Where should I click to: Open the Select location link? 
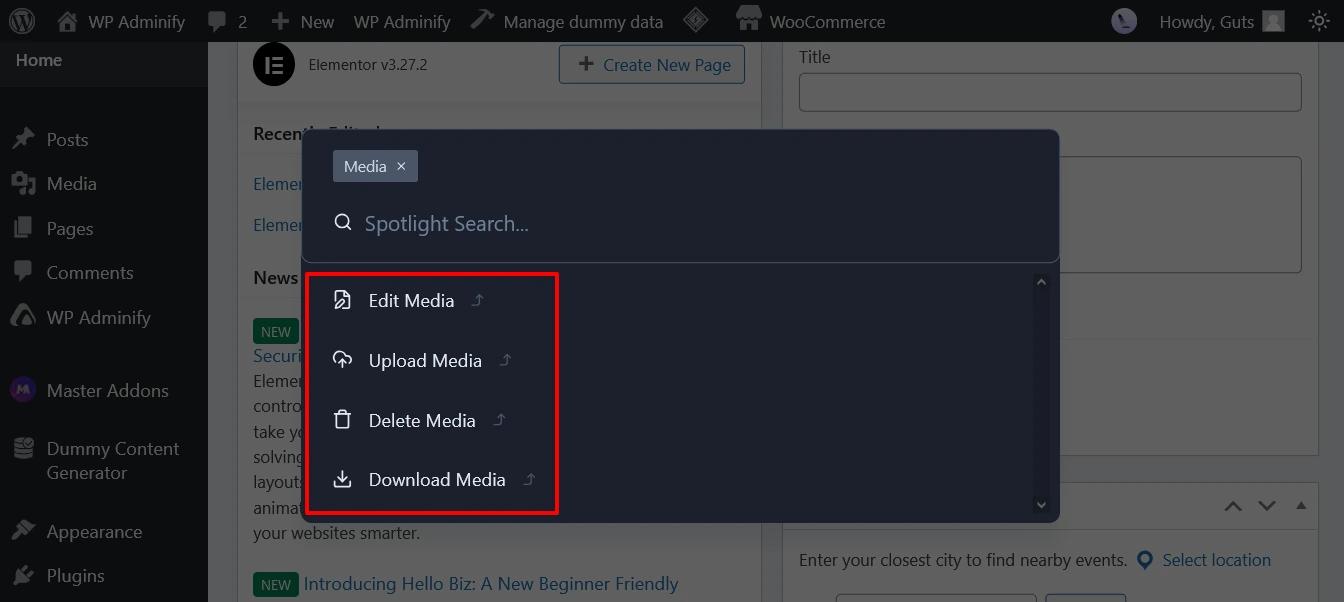click(1216, 560)
